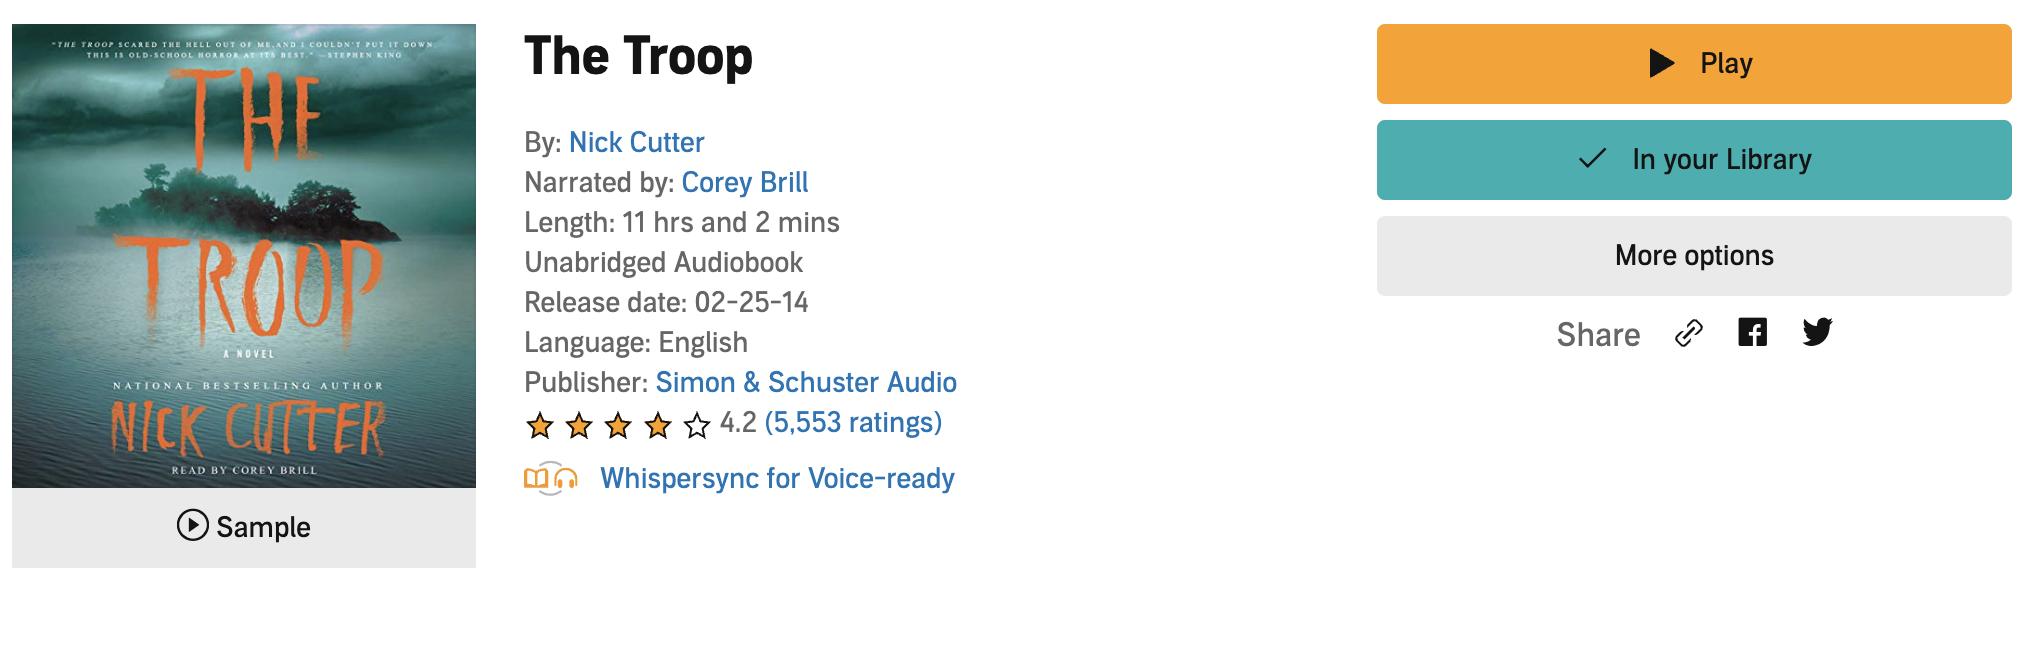Click the play triangle in the Play button
Screen dimensions: 2022x646
[1661, 63]
